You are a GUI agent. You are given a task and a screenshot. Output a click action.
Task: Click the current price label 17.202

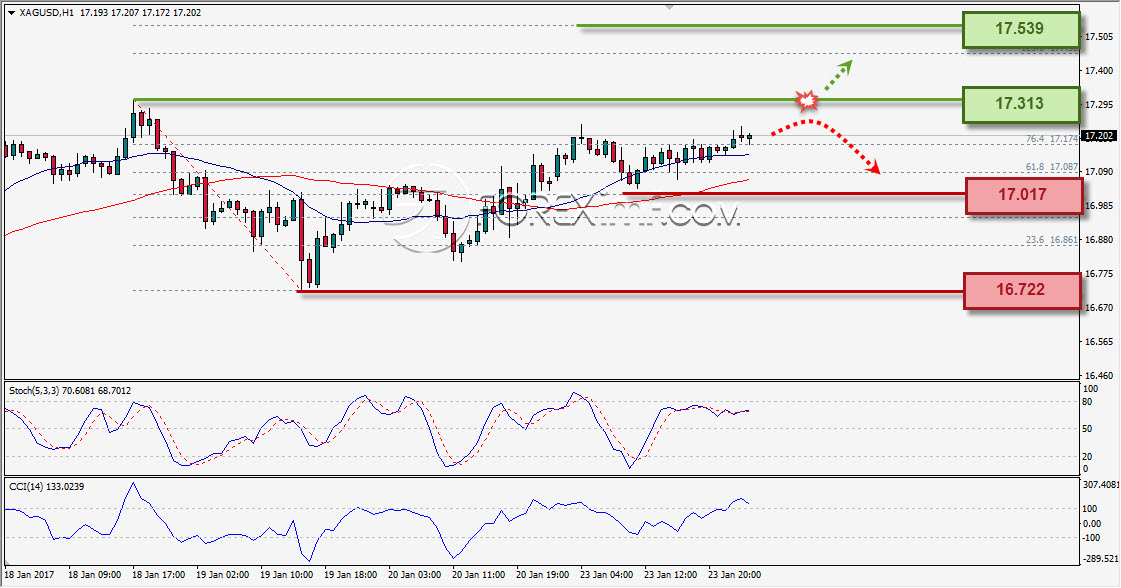point(1099,136)
